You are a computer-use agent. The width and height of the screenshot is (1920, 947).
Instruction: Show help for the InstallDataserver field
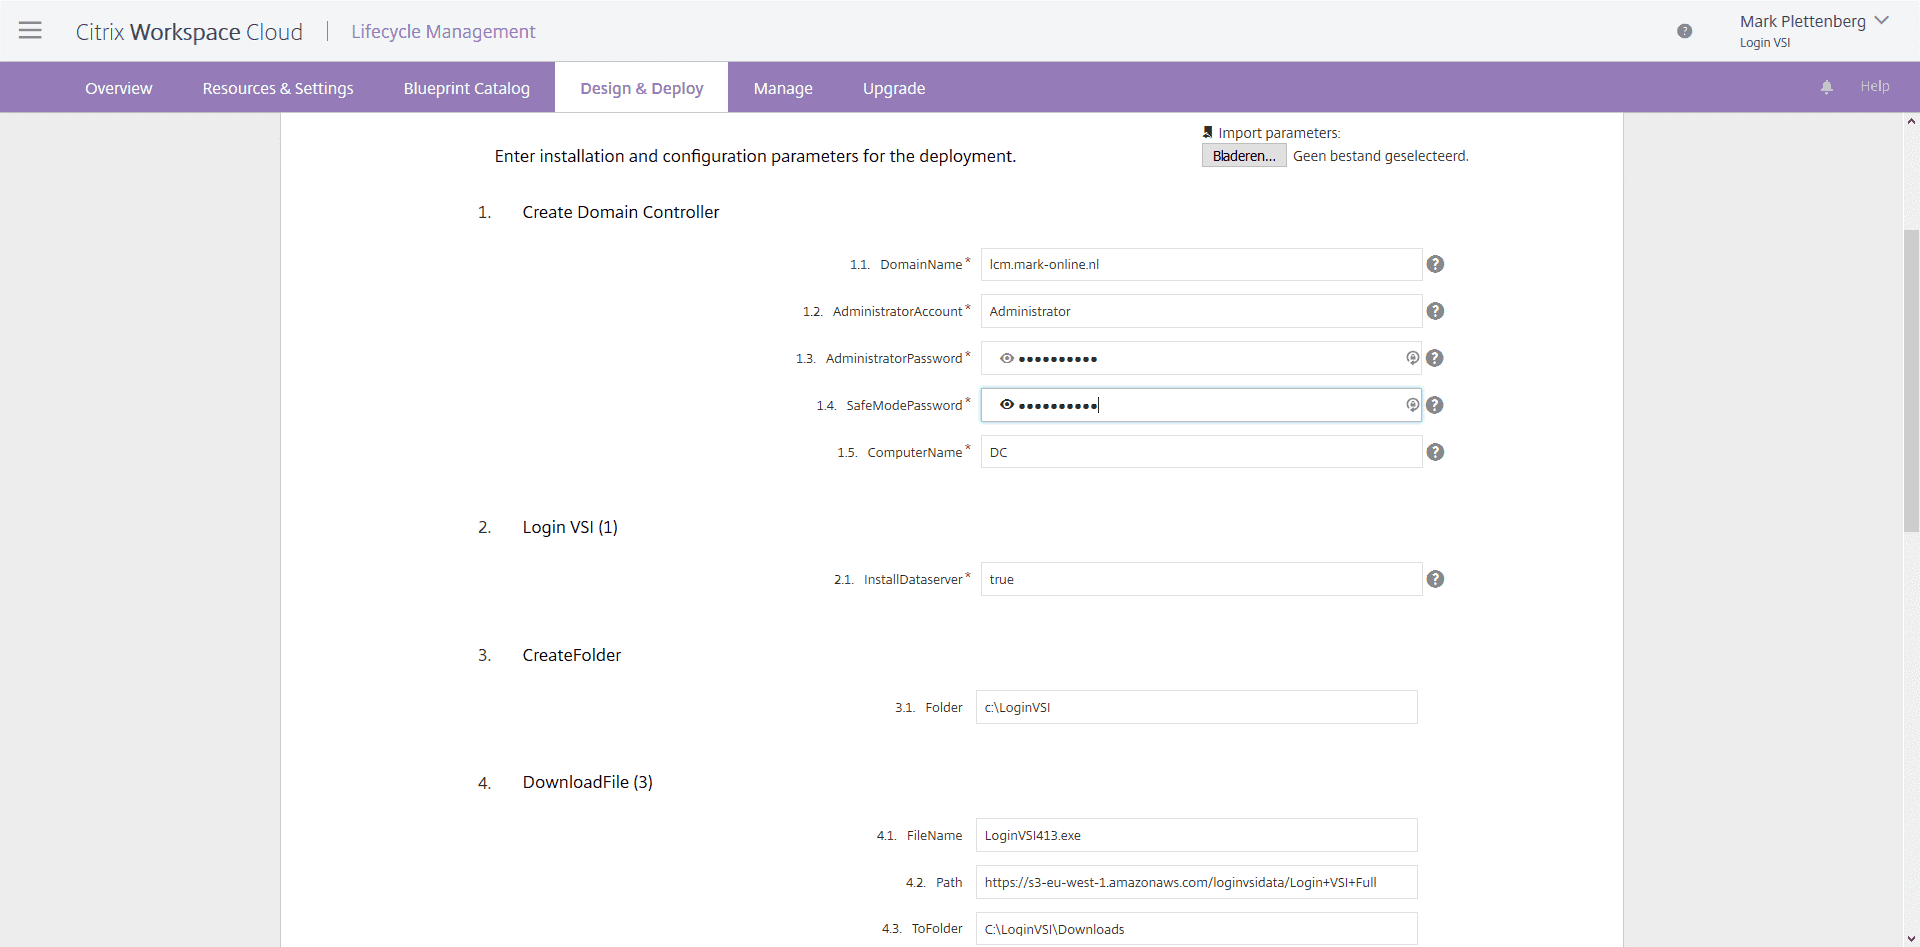click(x=1435, y=579)
